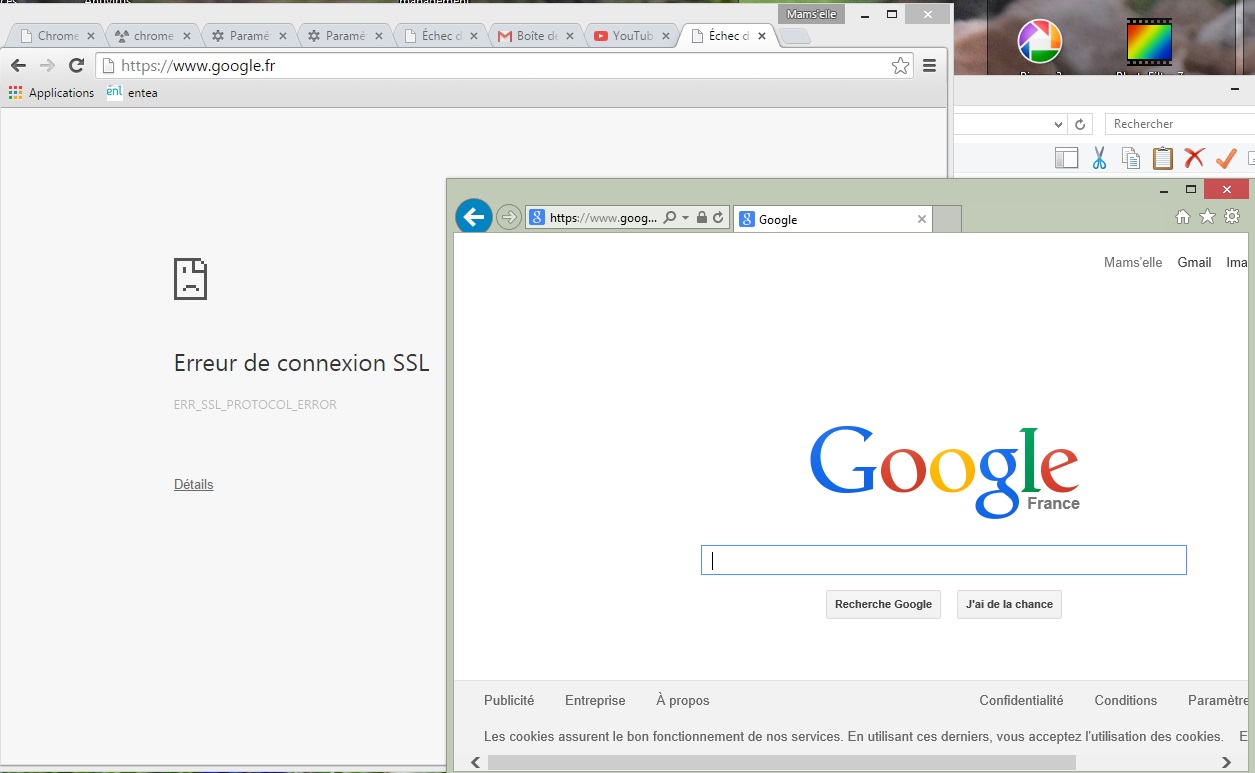Close the Gmail 'Boîte de' tab
The height and width of the screenshot is (773, 1255).
[570, 36]
